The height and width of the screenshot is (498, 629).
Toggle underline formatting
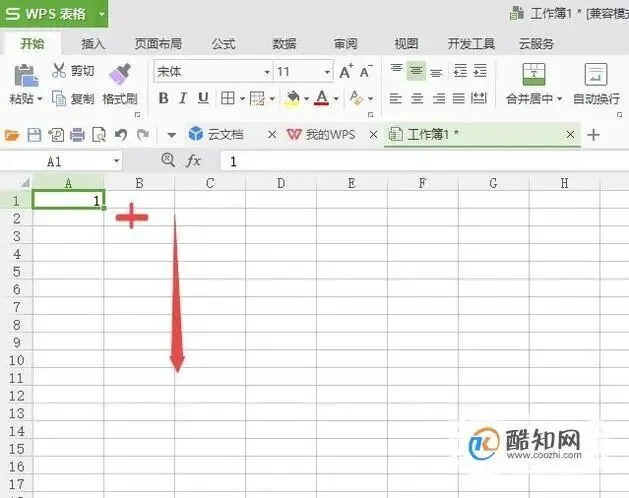(203, 98)
